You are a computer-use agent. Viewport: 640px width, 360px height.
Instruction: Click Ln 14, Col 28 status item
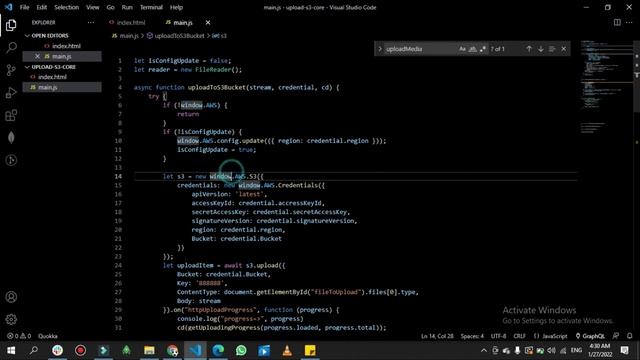[x=437, y=336]
